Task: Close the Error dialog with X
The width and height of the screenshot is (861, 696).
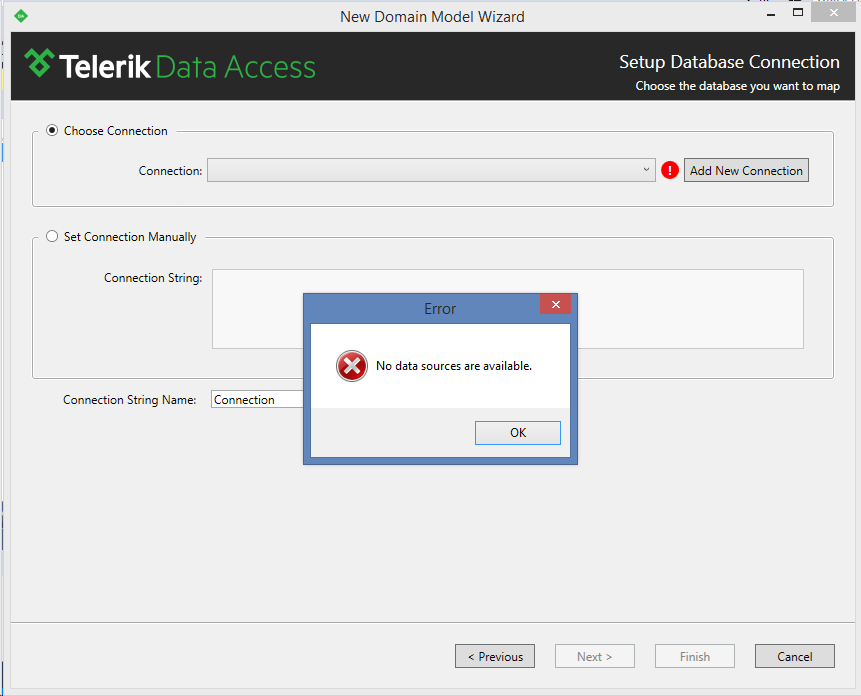Action: pyautogui.click(x=555, y=305)
